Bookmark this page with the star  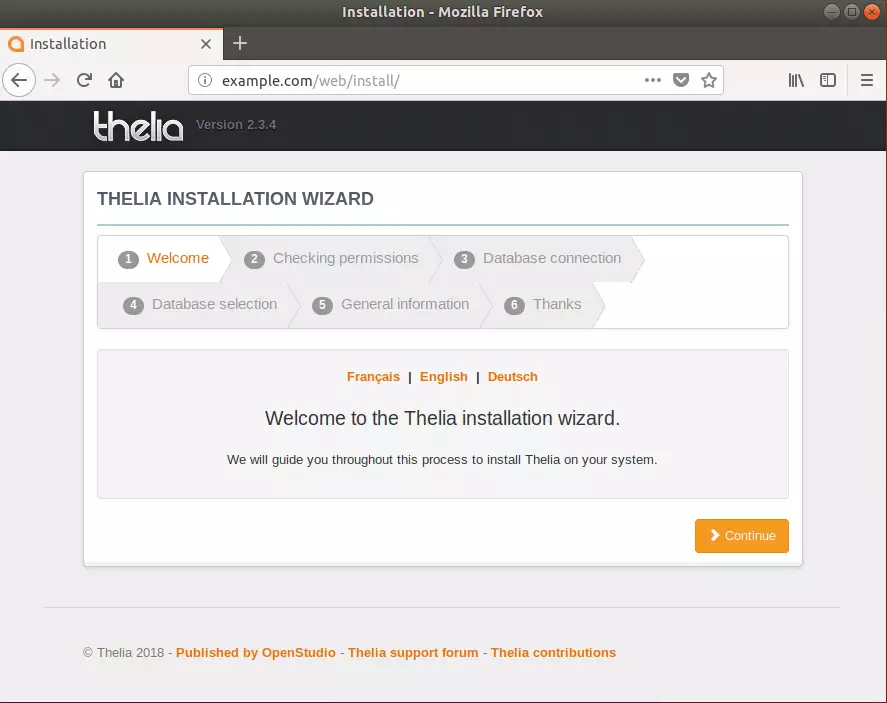pos(709,80)
